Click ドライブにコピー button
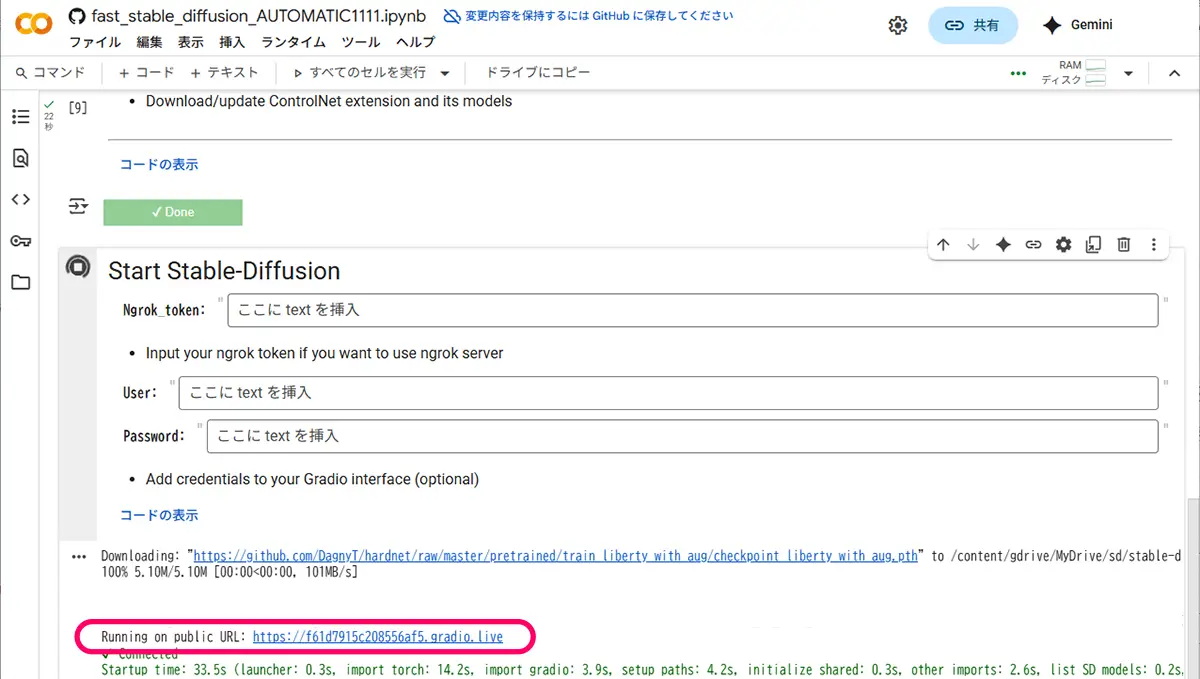Viewport: 1200px width, 679px height. 538,73
